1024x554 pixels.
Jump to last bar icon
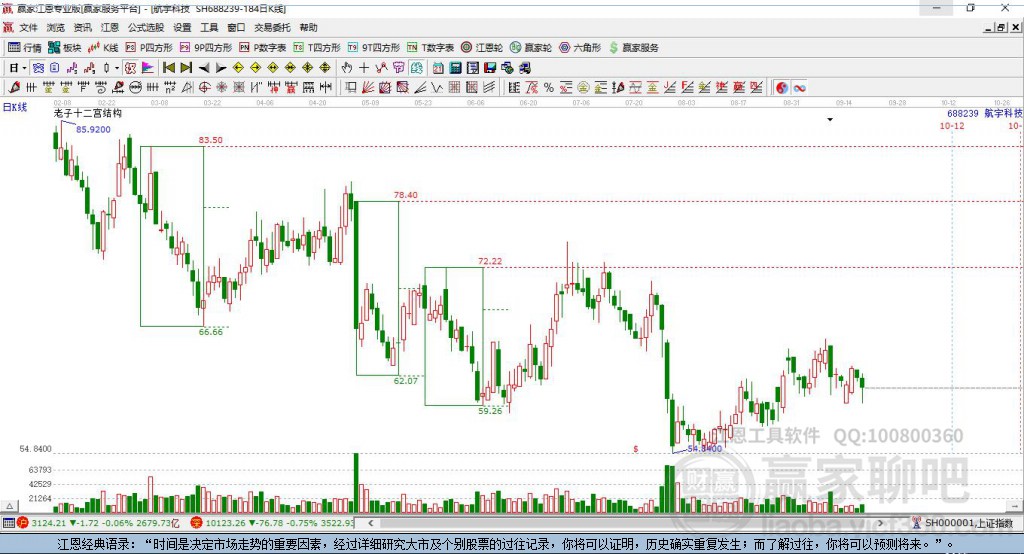pyautogui.click(x=186, y=68)
